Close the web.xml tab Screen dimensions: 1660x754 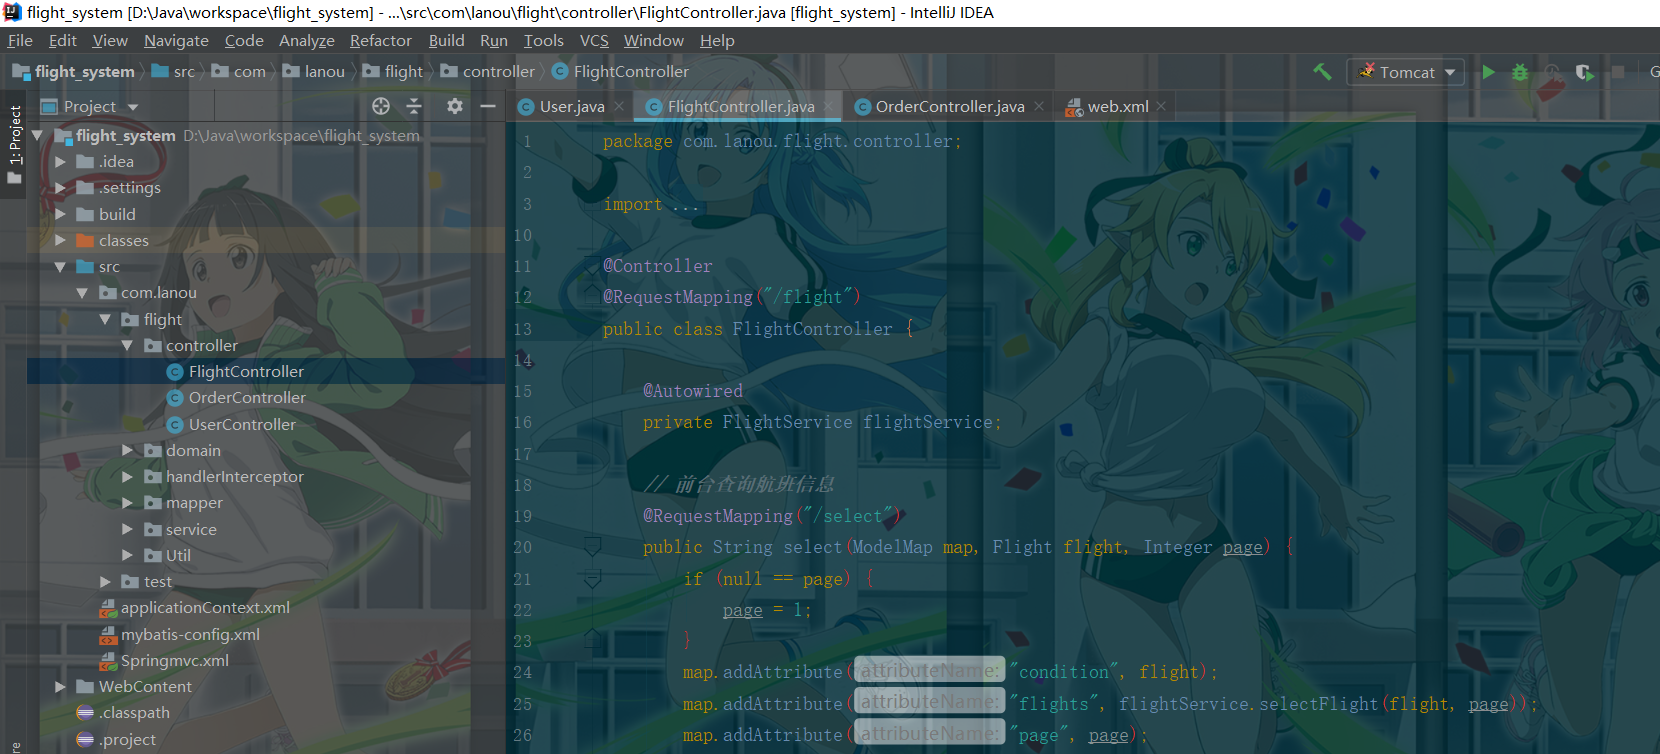[x=1161, y=106]
